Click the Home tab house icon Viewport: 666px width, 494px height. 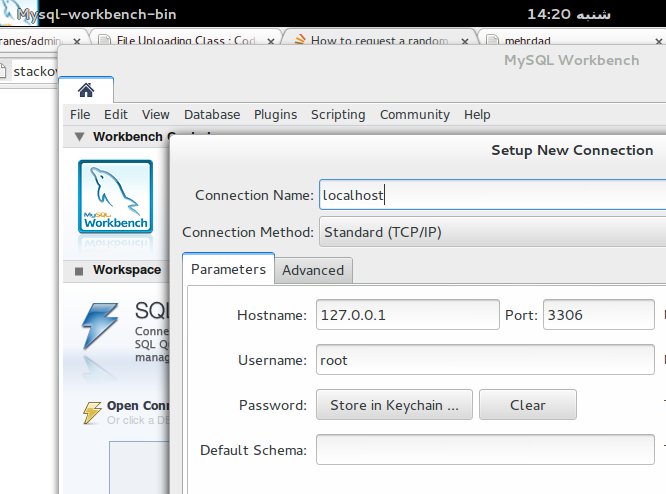(86, 89)
